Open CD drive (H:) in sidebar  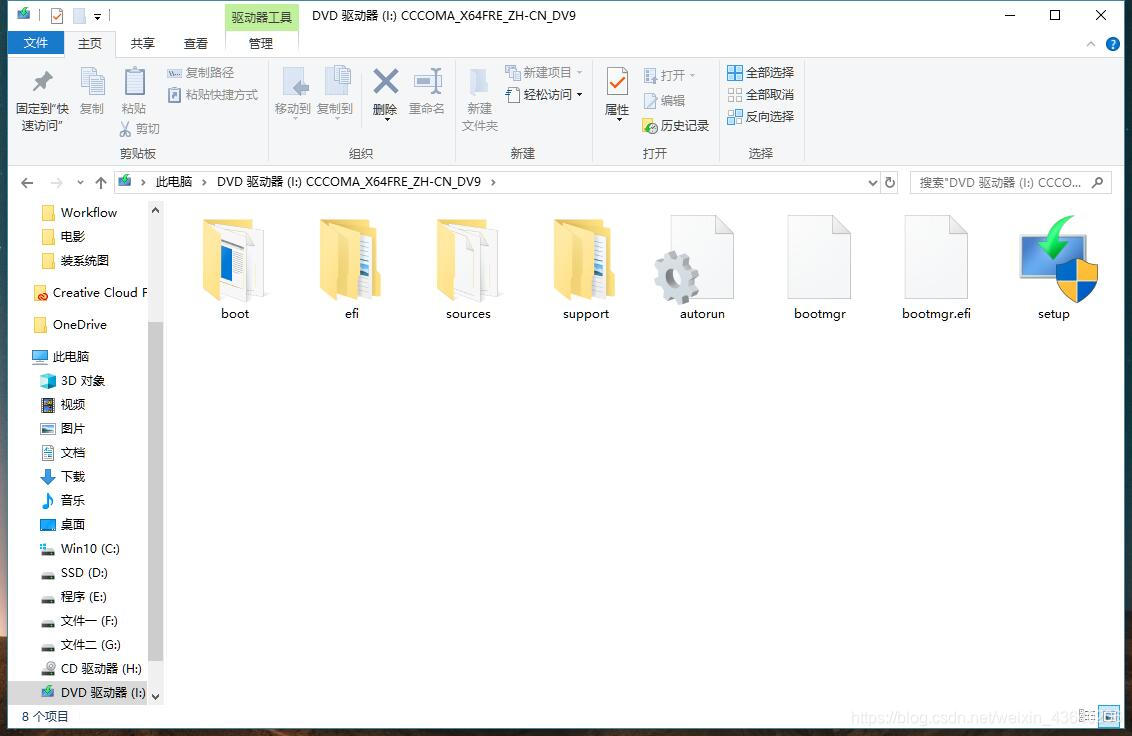pyautogui.click(x=92, y=669)
